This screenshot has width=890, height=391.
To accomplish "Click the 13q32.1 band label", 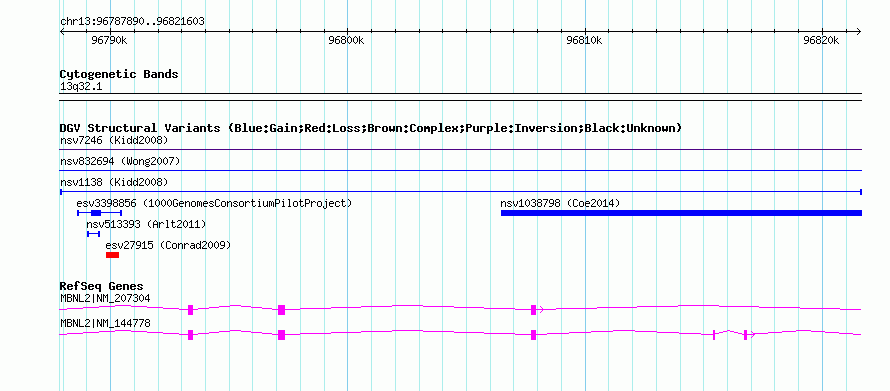I will (81, 87).
